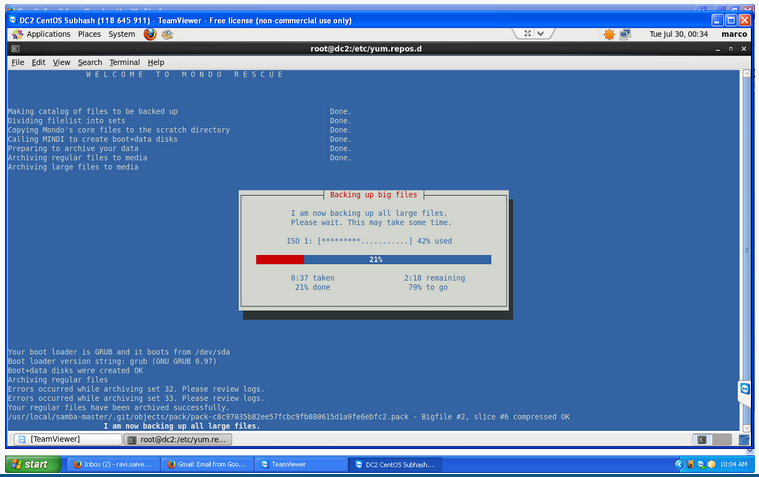Open the Terminal menu in the menu bar
This screenshot has width=759, height=477.
[x=124, y=62]
